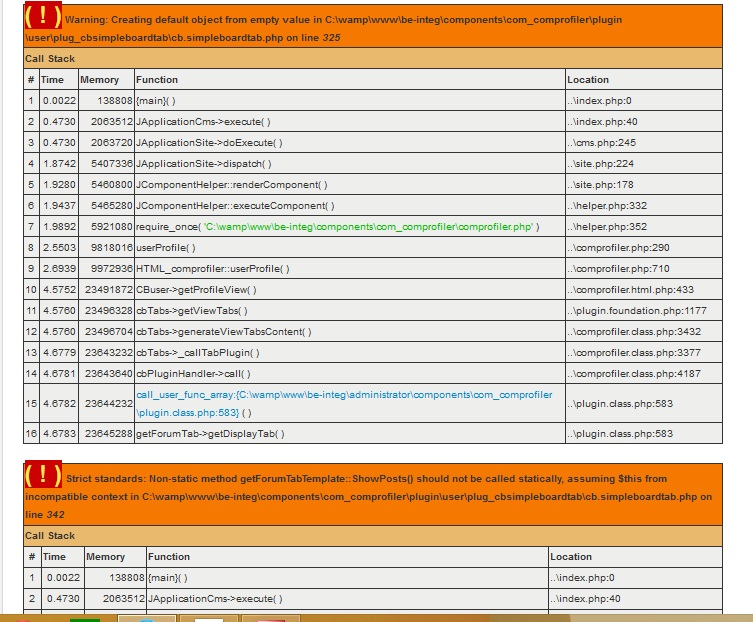Click the green comprofiler.php path in require_once row
The width and height of the screenshot is (753, 622).
368,227
